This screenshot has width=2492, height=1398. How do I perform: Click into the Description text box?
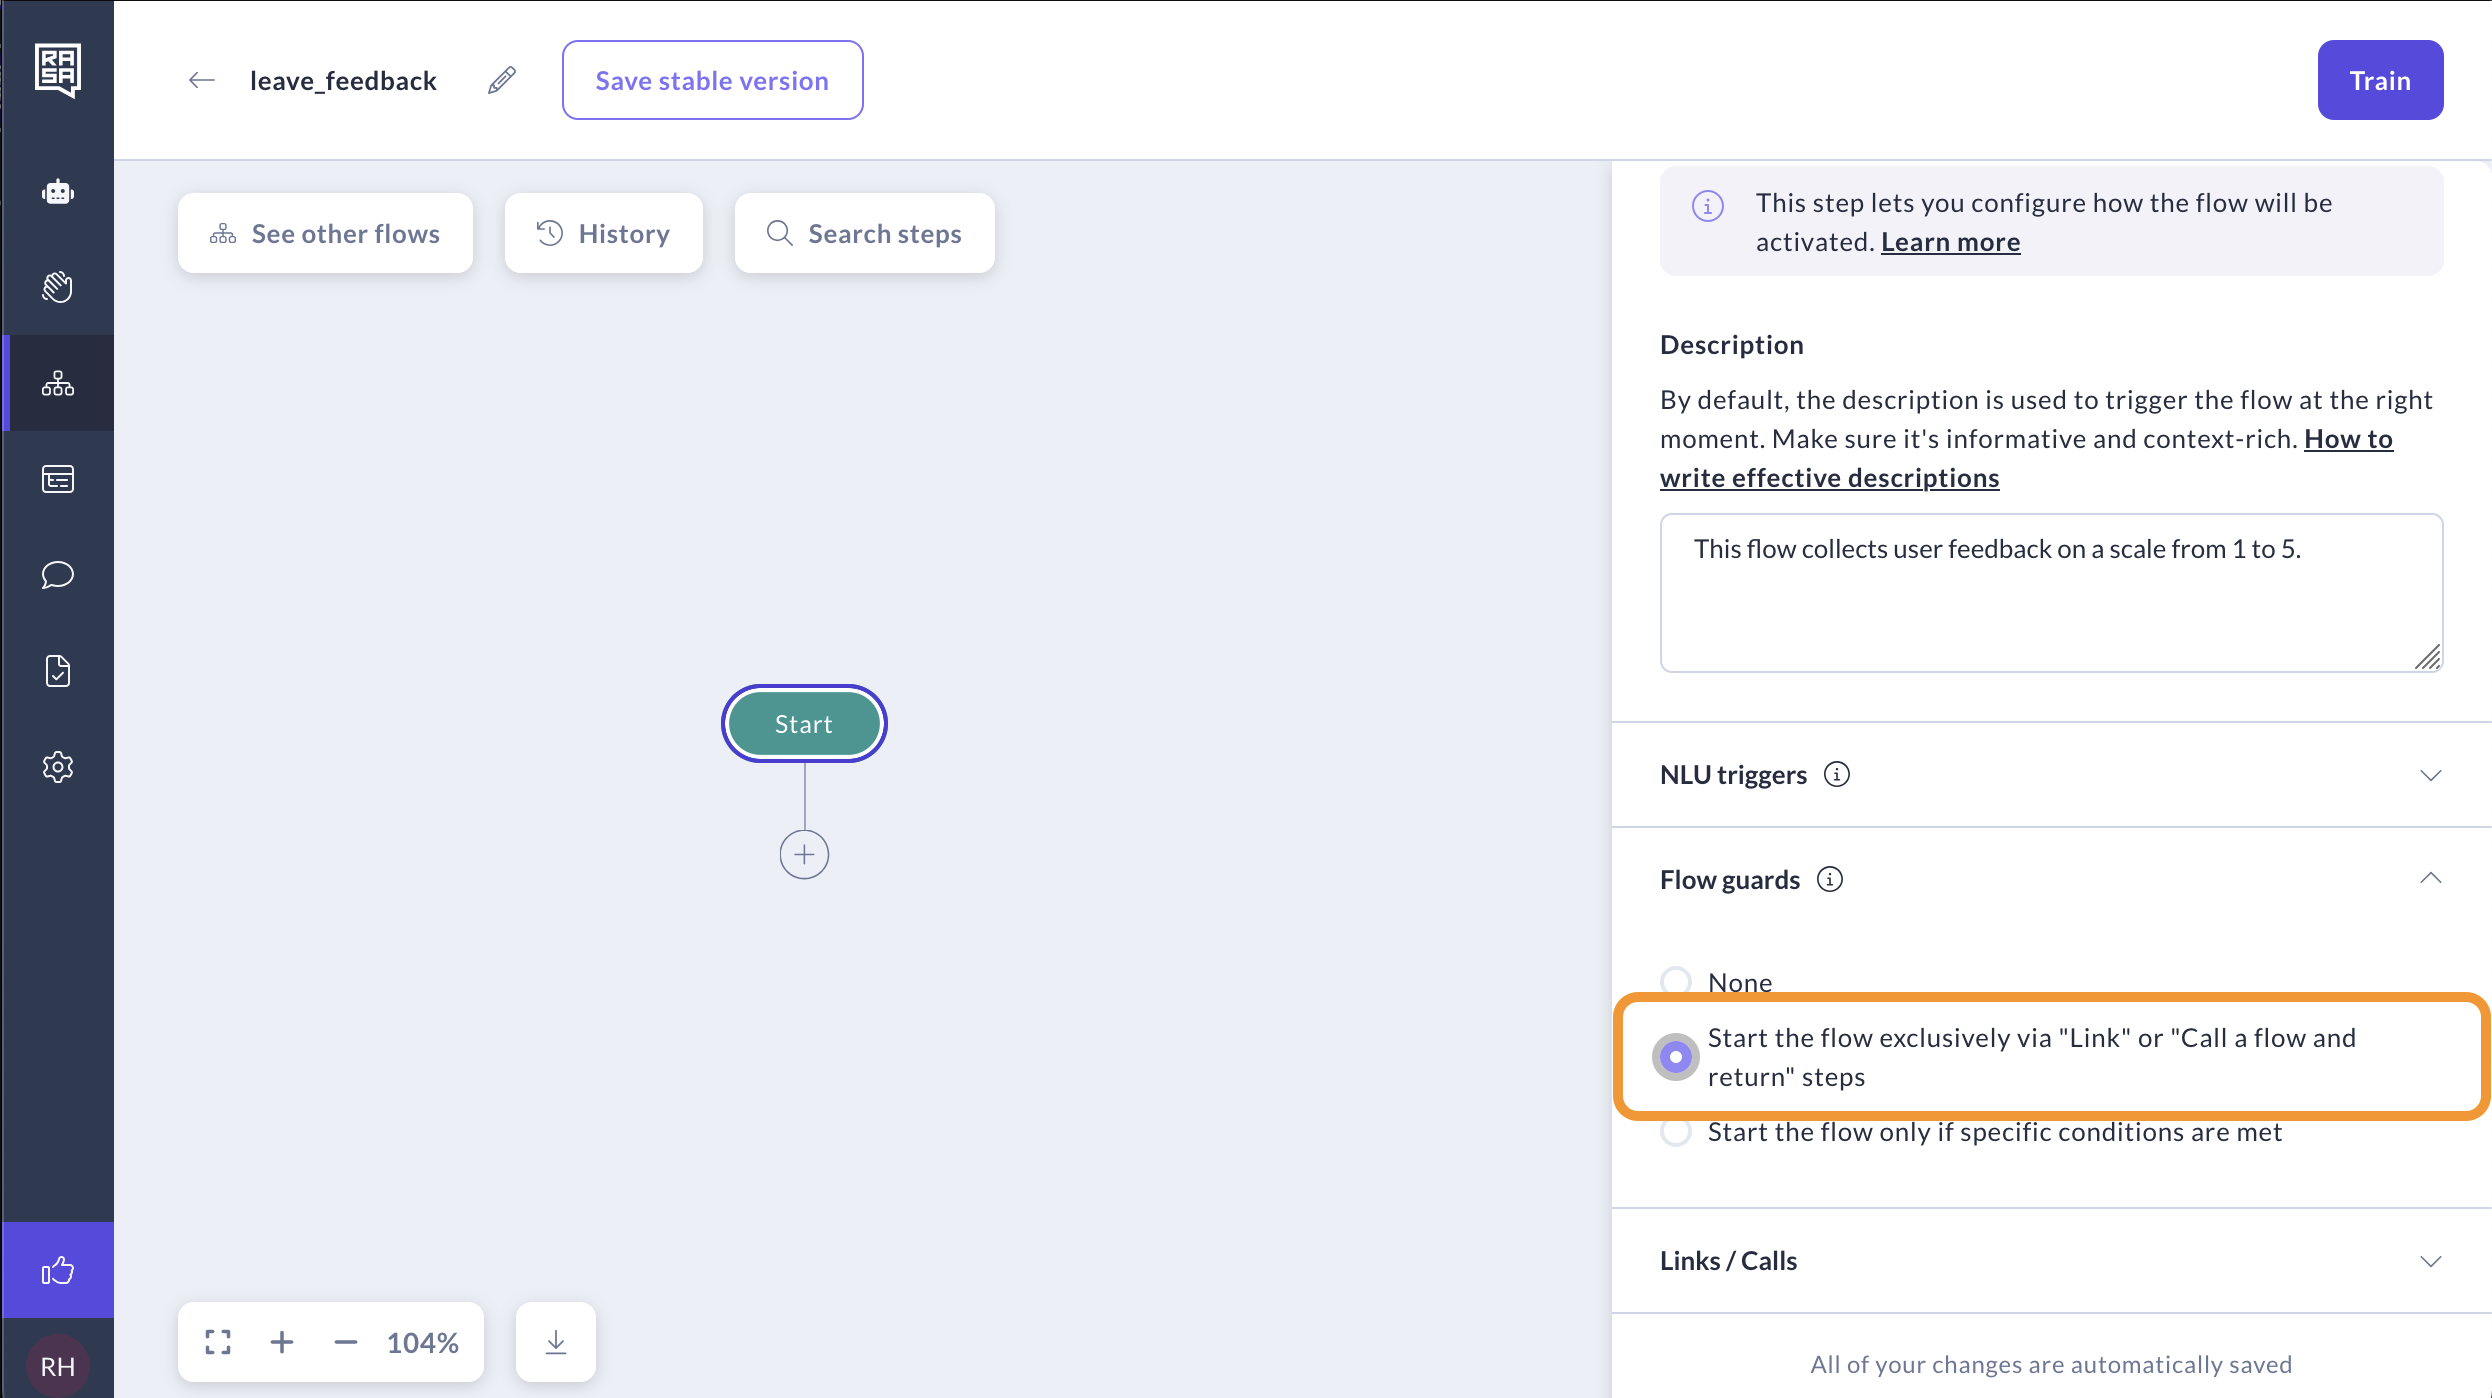click(2050, 592)
